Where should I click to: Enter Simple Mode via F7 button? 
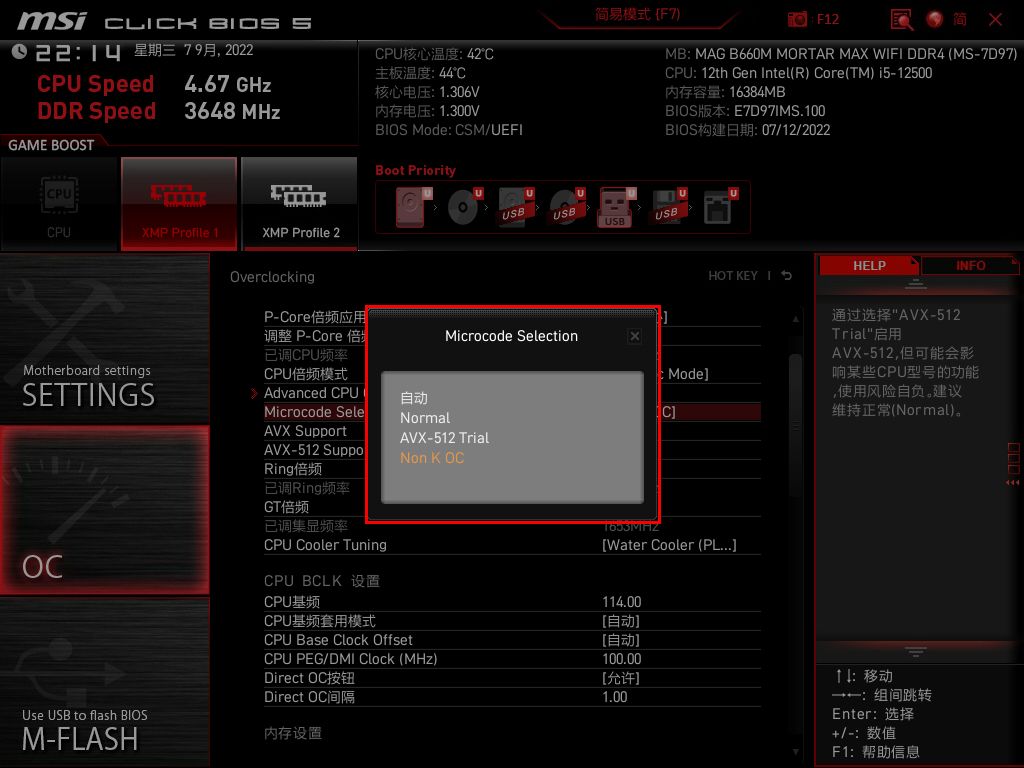pyautogui.click(x=637, y=17)
